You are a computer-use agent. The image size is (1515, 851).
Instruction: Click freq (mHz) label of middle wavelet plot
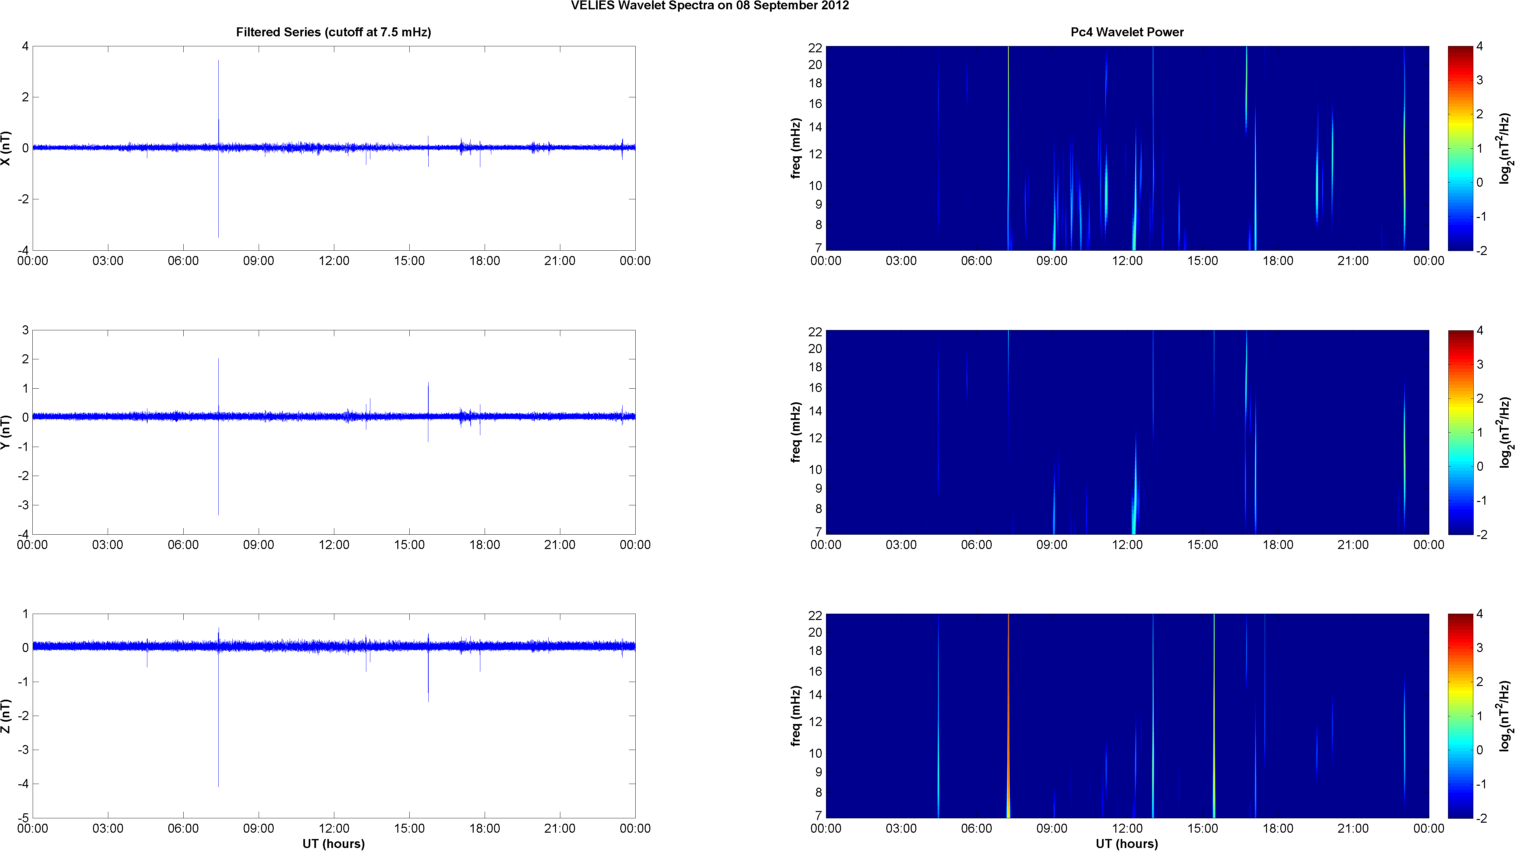796,432
